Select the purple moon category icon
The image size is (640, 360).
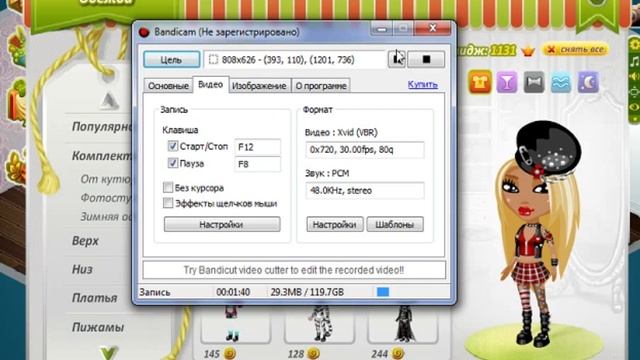click(x=588, y=82)
